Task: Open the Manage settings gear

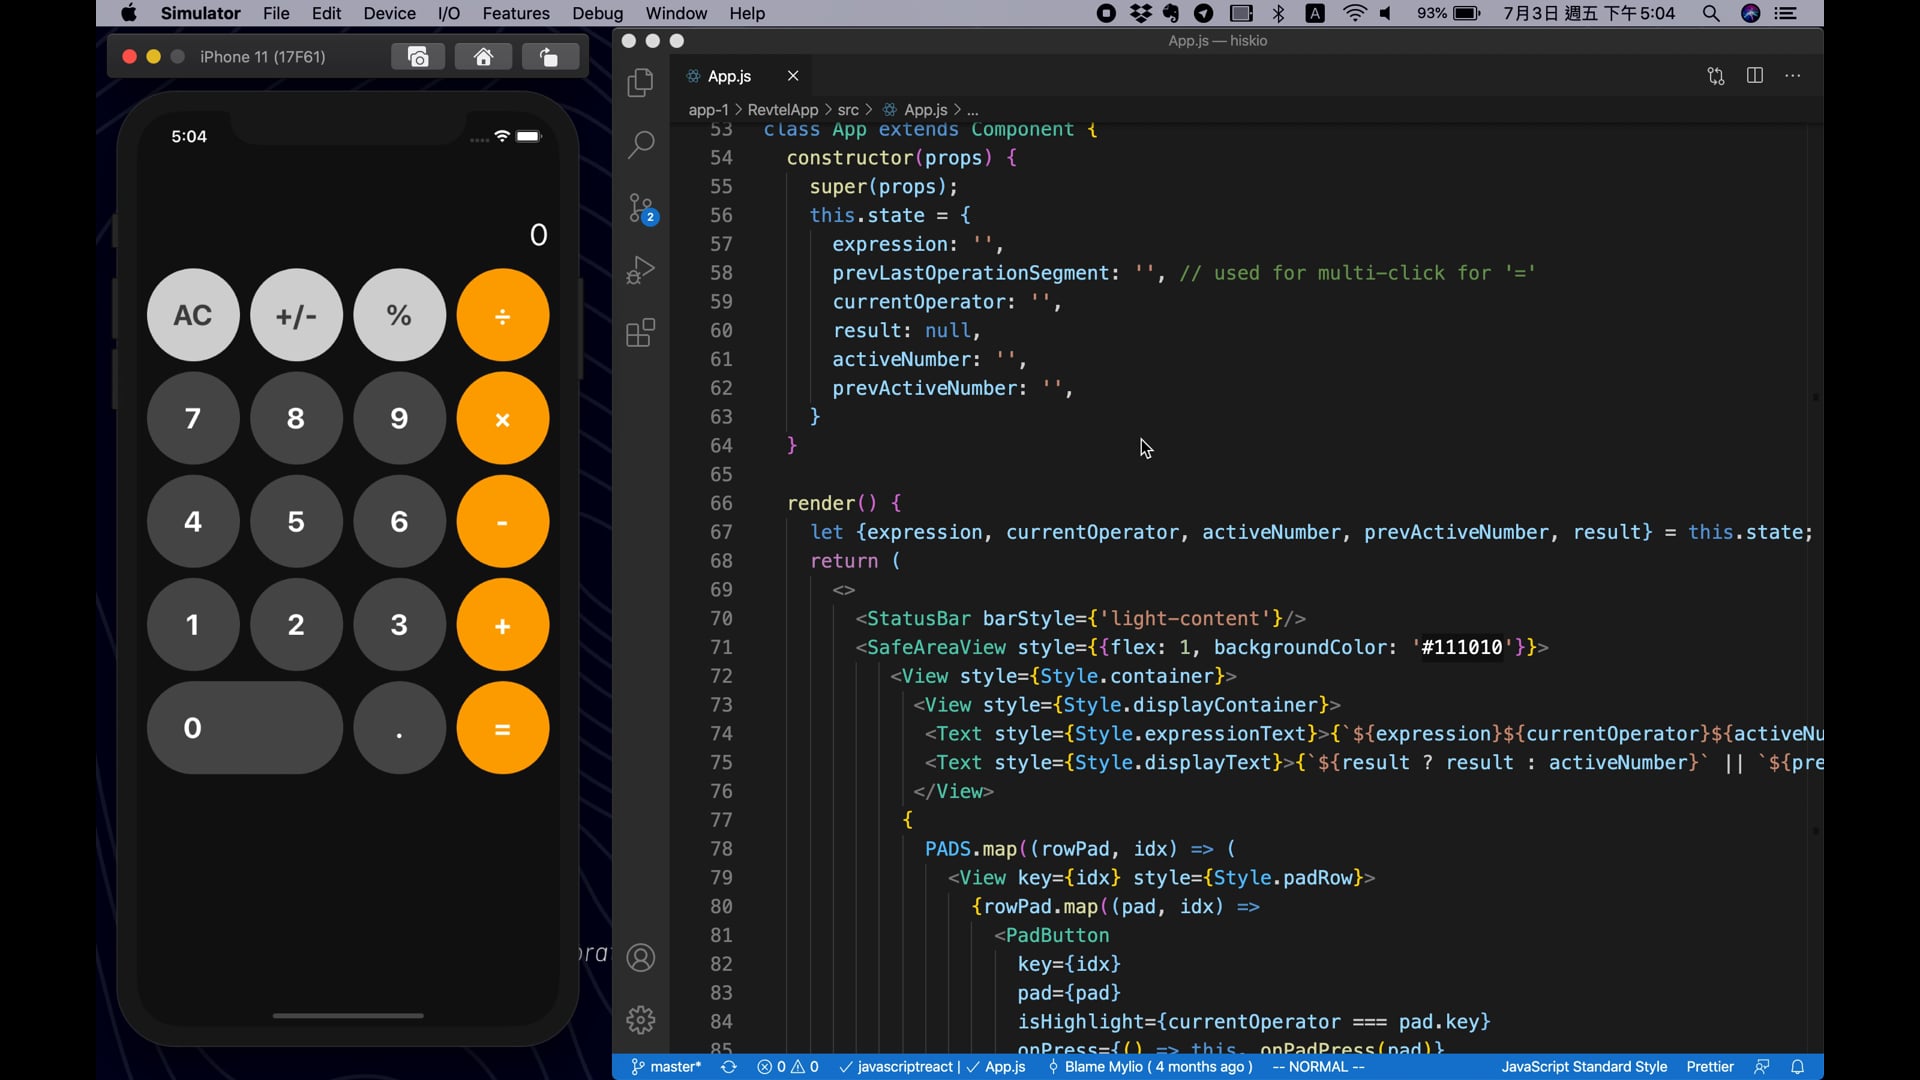Action: point(641,1019)
